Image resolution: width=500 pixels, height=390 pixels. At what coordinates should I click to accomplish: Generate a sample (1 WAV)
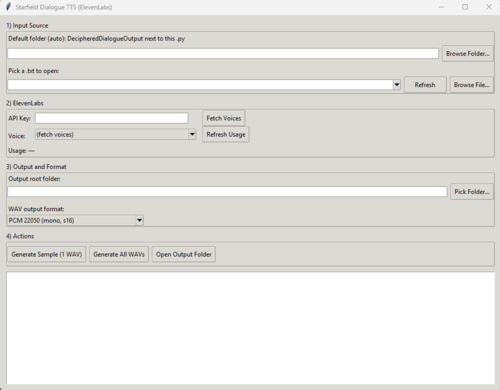[x=47, y=254]
